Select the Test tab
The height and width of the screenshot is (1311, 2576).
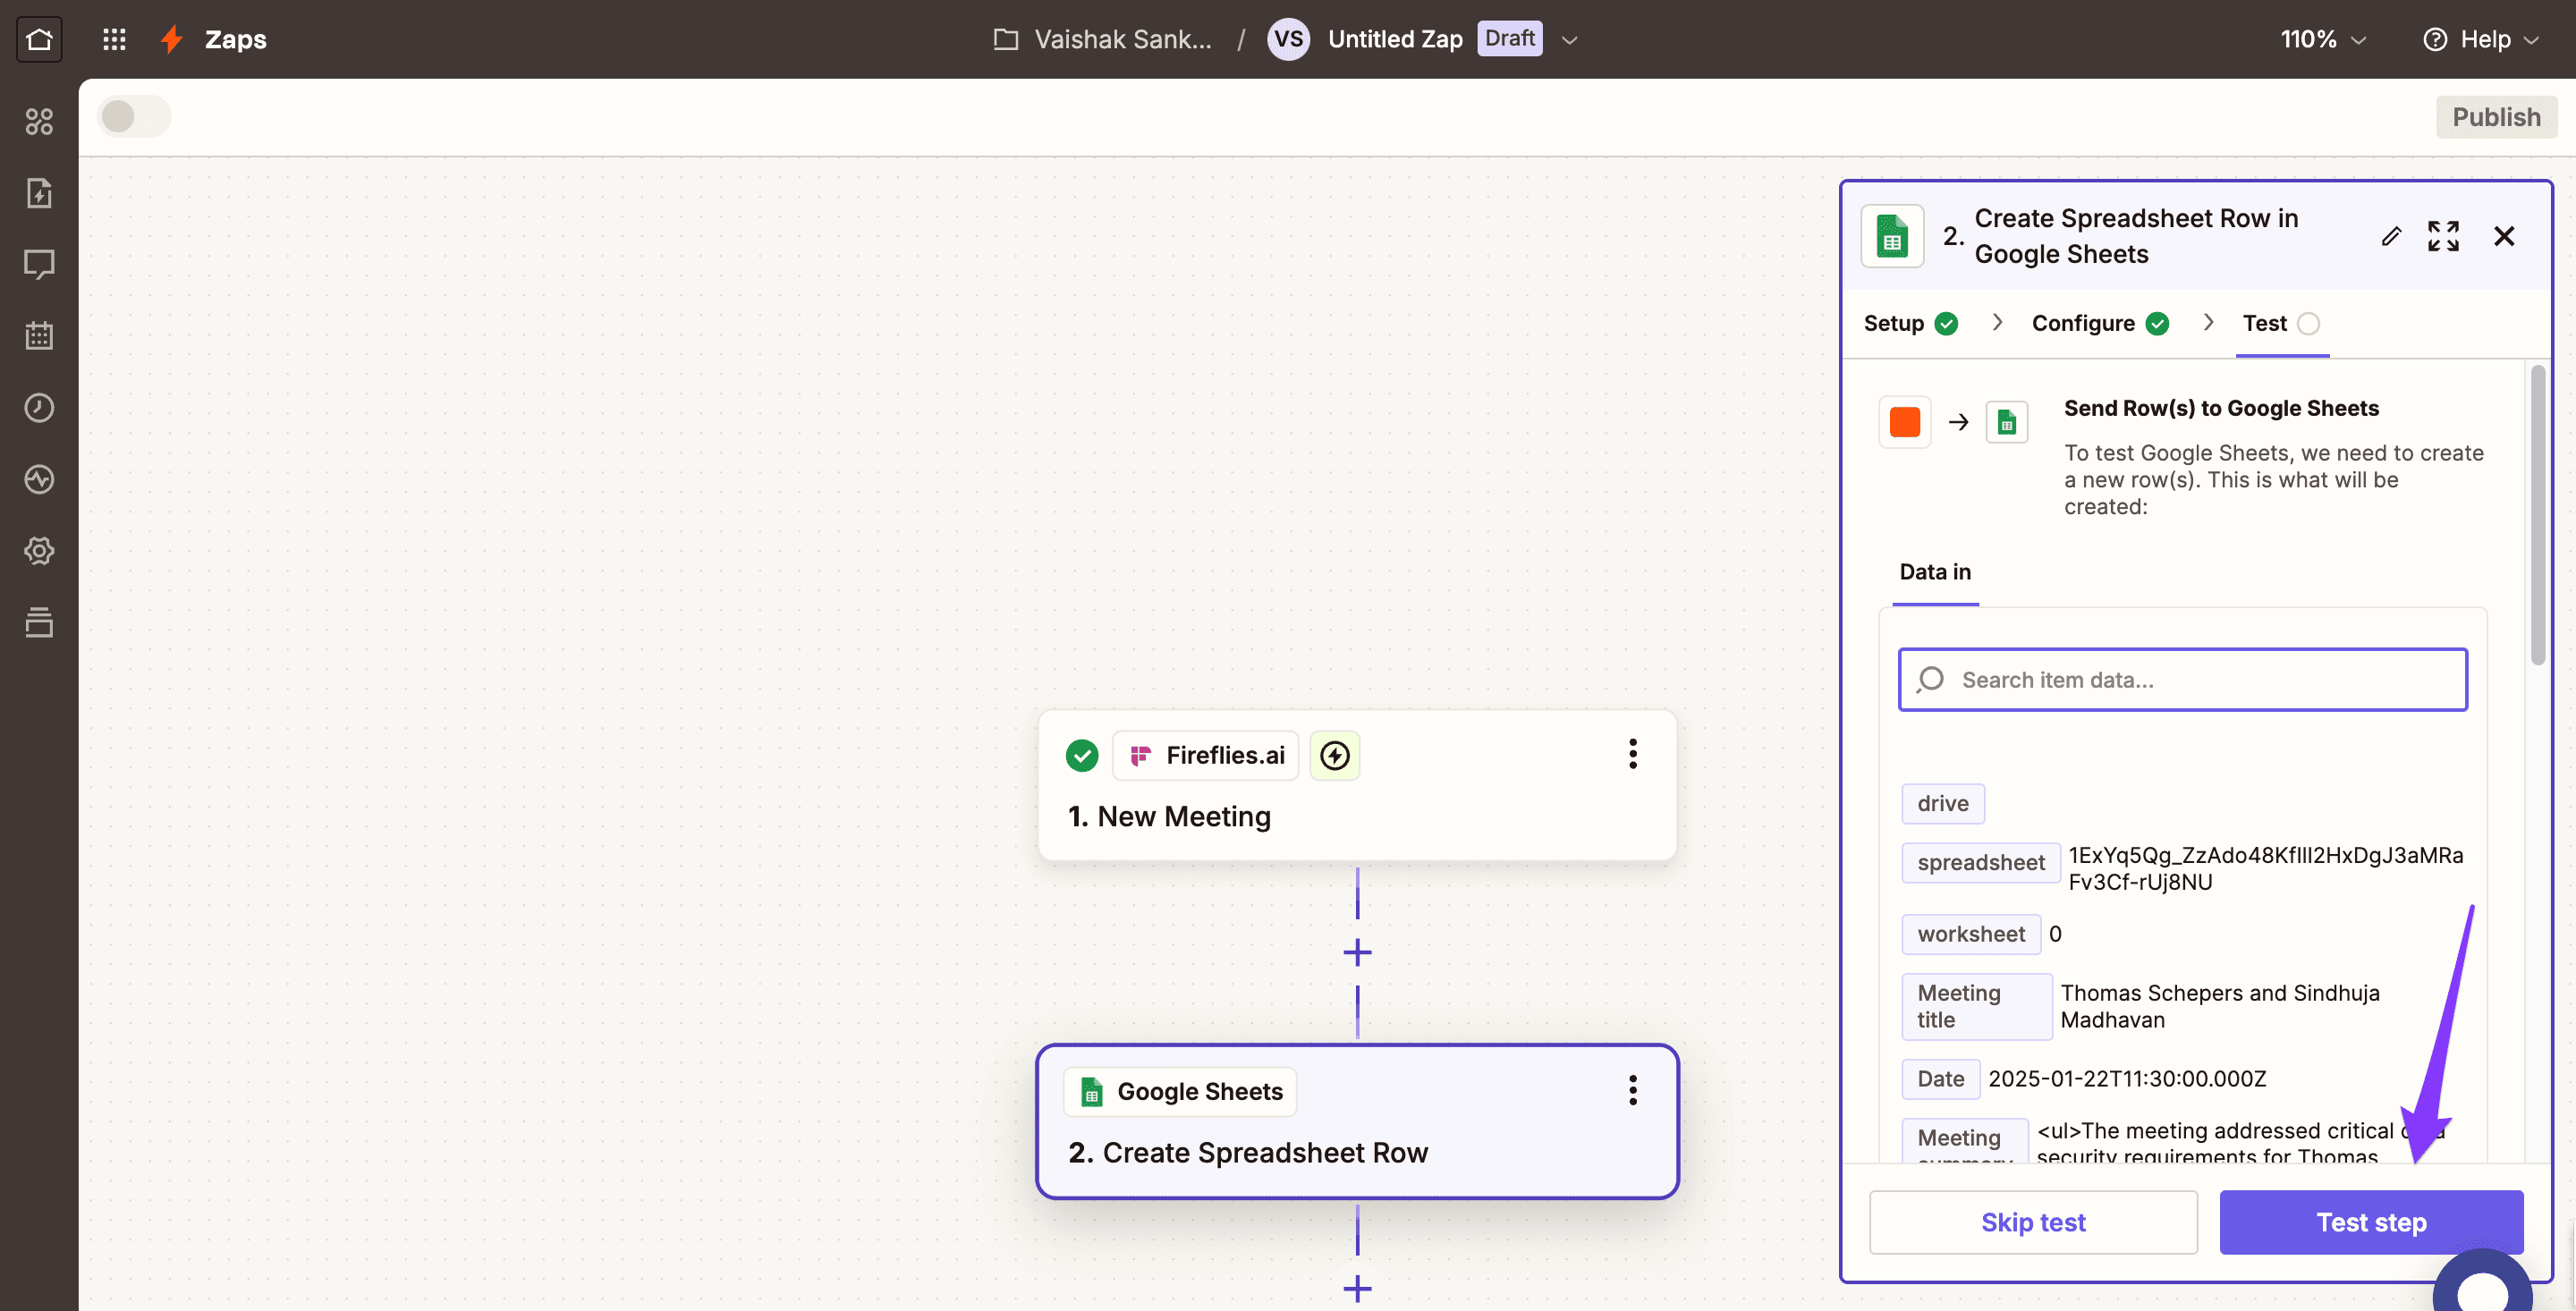point(2281,323)
